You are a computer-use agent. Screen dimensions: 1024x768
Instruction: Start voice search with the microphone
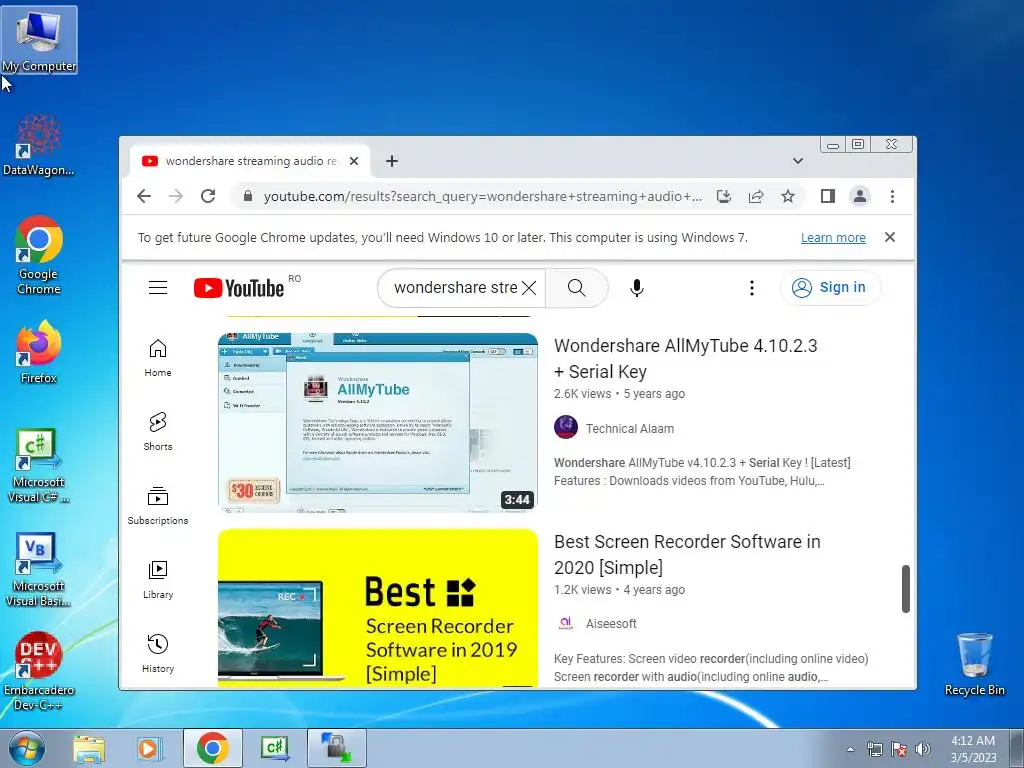point(637,288)
